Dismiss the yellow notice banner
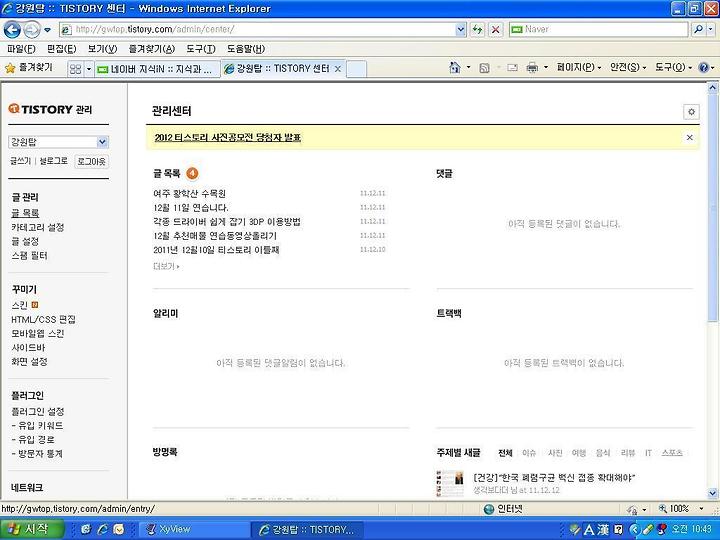 click(689, 137)
